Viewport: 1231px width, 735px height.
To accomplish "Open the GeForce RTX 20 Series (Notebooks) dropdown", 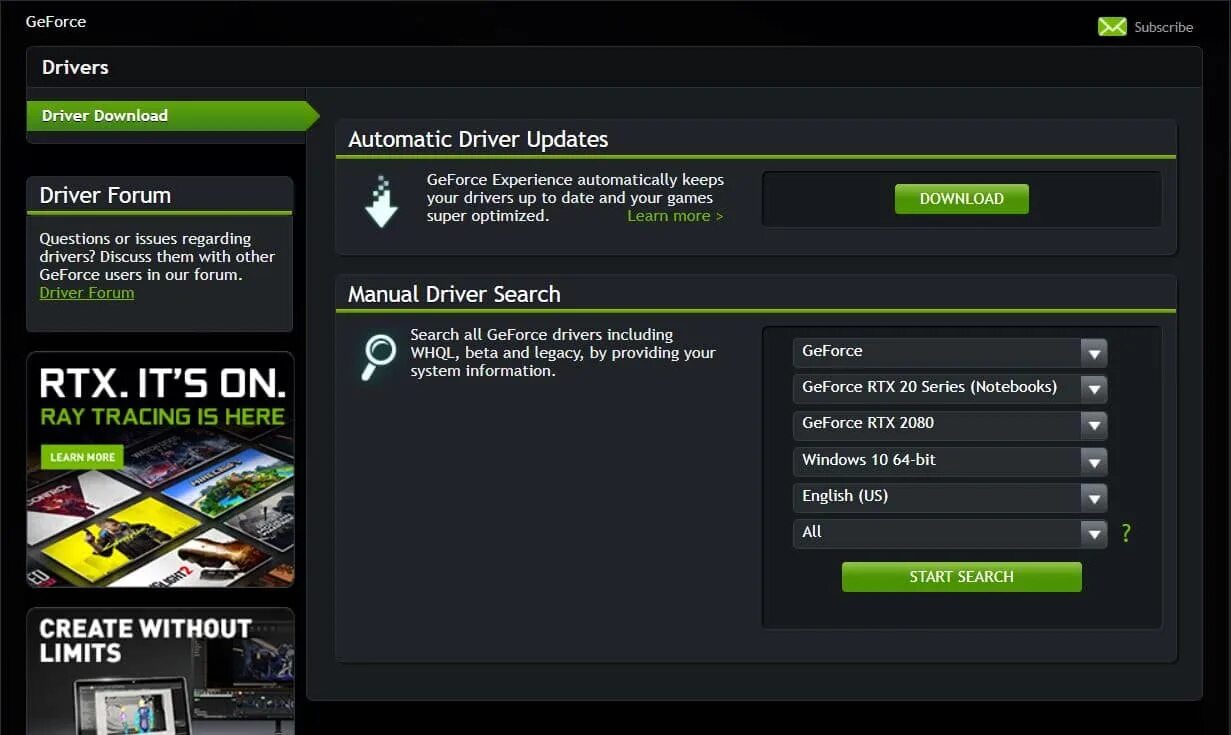I will (x=1094, y=389).
